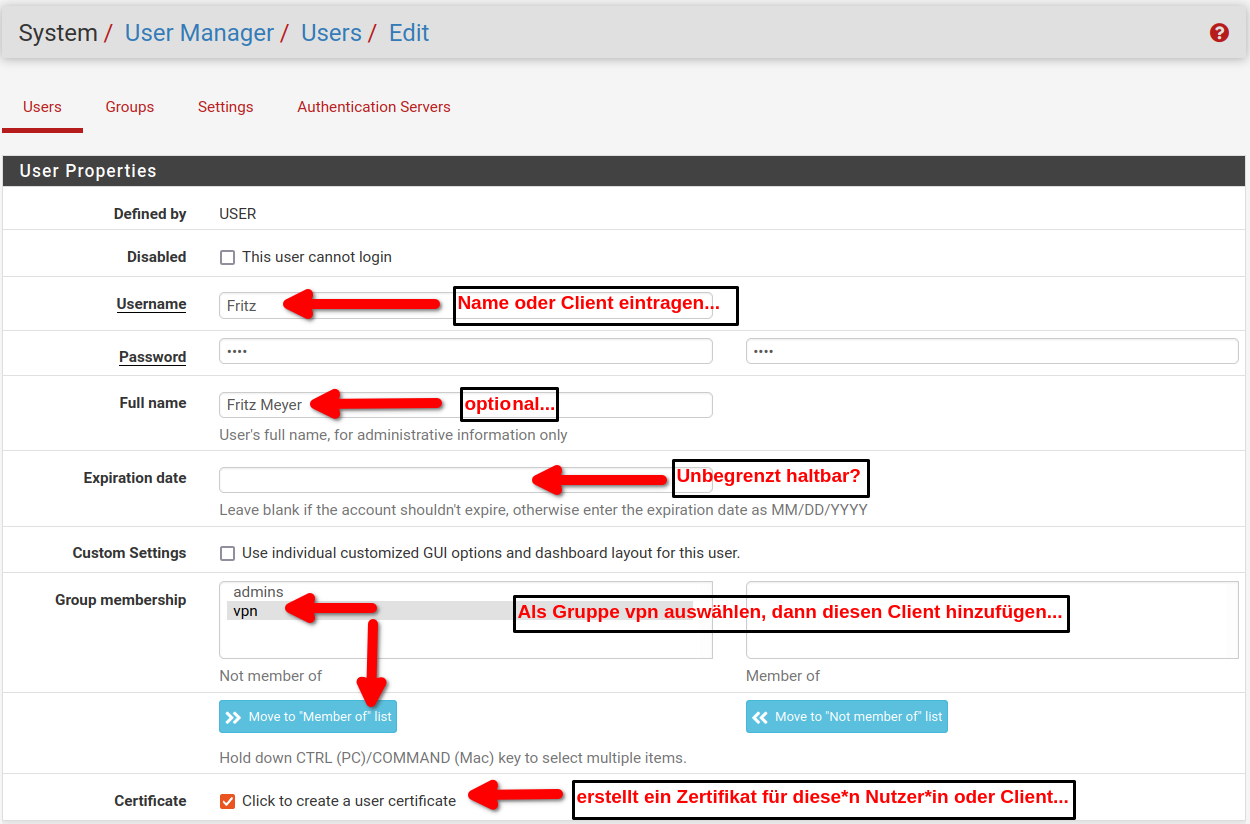The height and width of the screenshot is (824, 1250).
Task: Open the red help question mark icon
Action: [1219, 33]
